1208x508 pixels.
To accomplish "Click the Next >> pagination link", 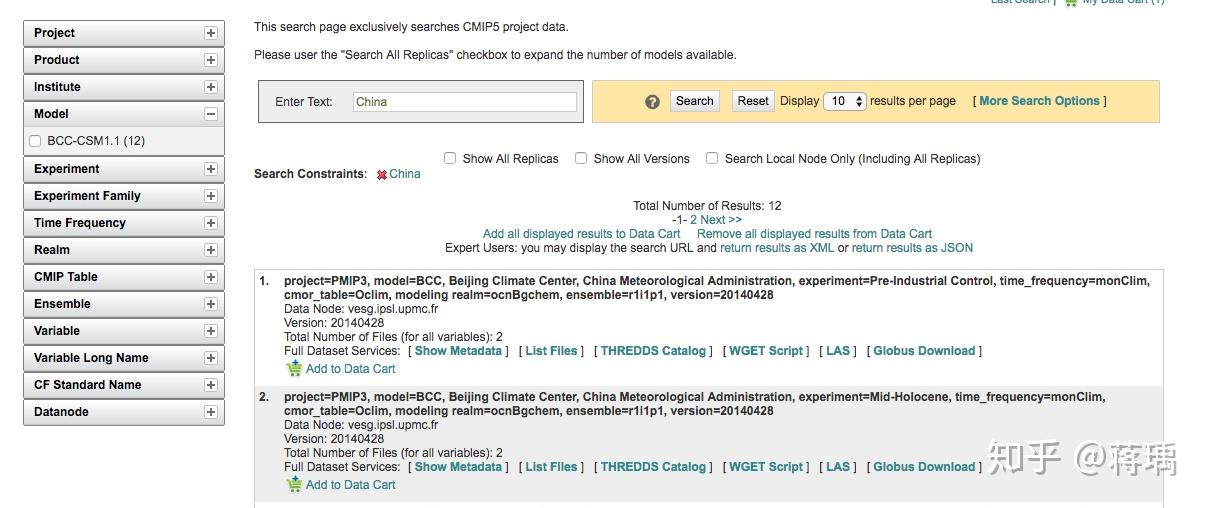I will pos(721,220).
